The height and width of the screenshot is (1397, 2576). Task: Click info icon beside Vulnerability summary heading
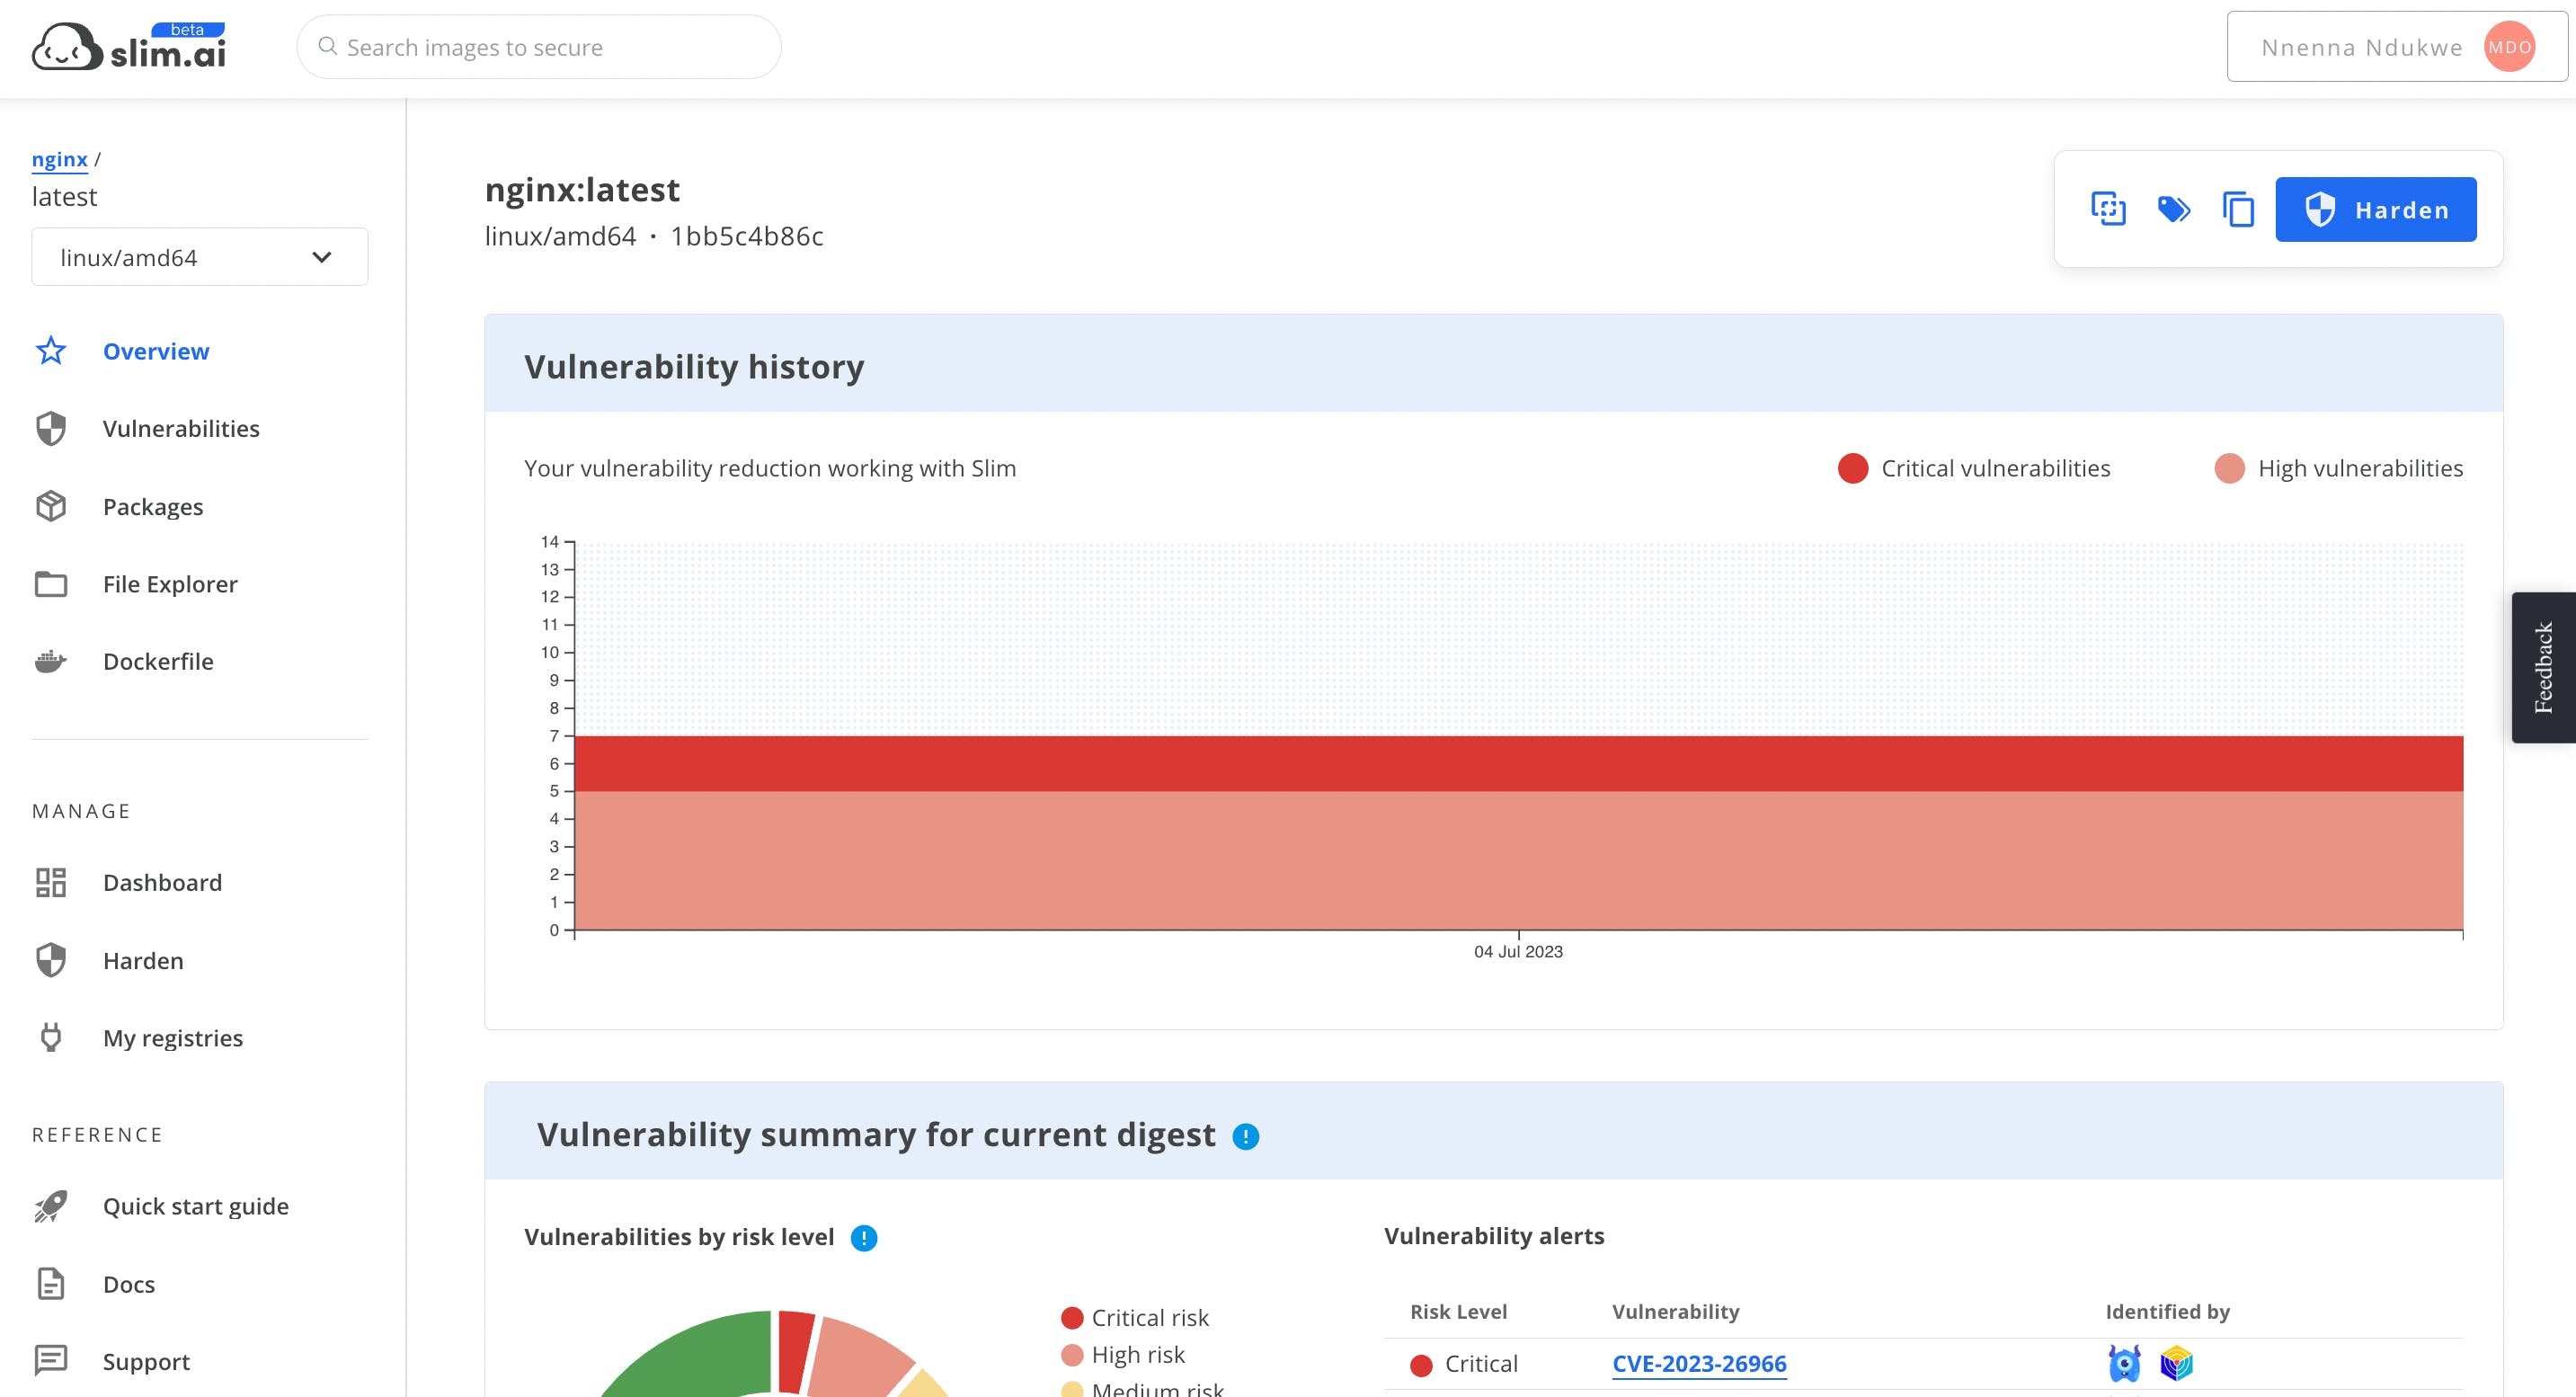[1245, 1136]
